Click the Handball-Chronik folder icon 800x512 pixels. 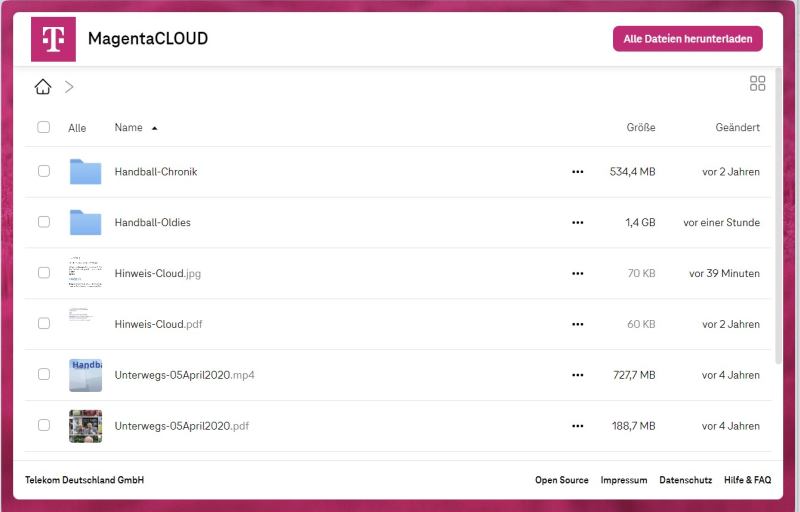tap(85, 171)
